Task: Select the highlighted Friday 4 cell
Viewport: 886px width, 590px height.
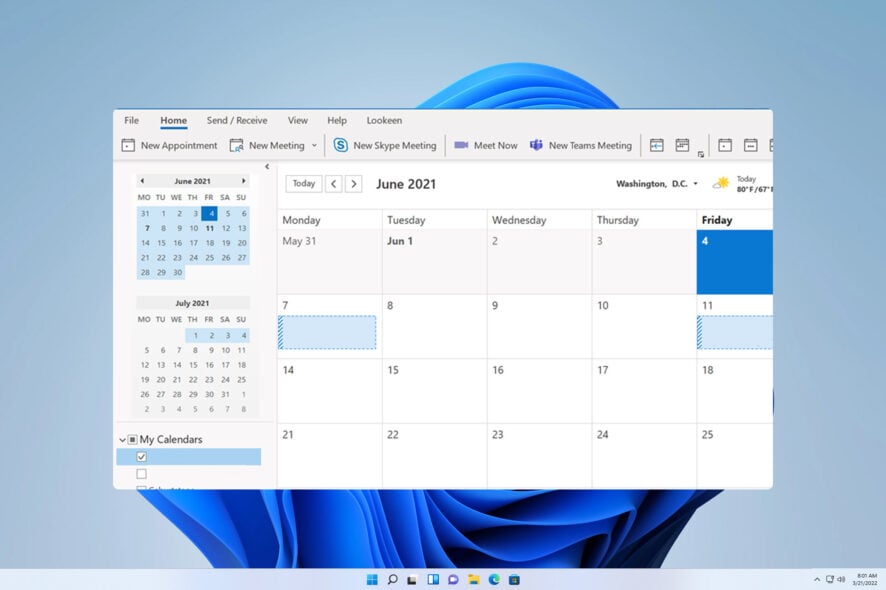Action: pyautogui.click(x=735, y=262)
